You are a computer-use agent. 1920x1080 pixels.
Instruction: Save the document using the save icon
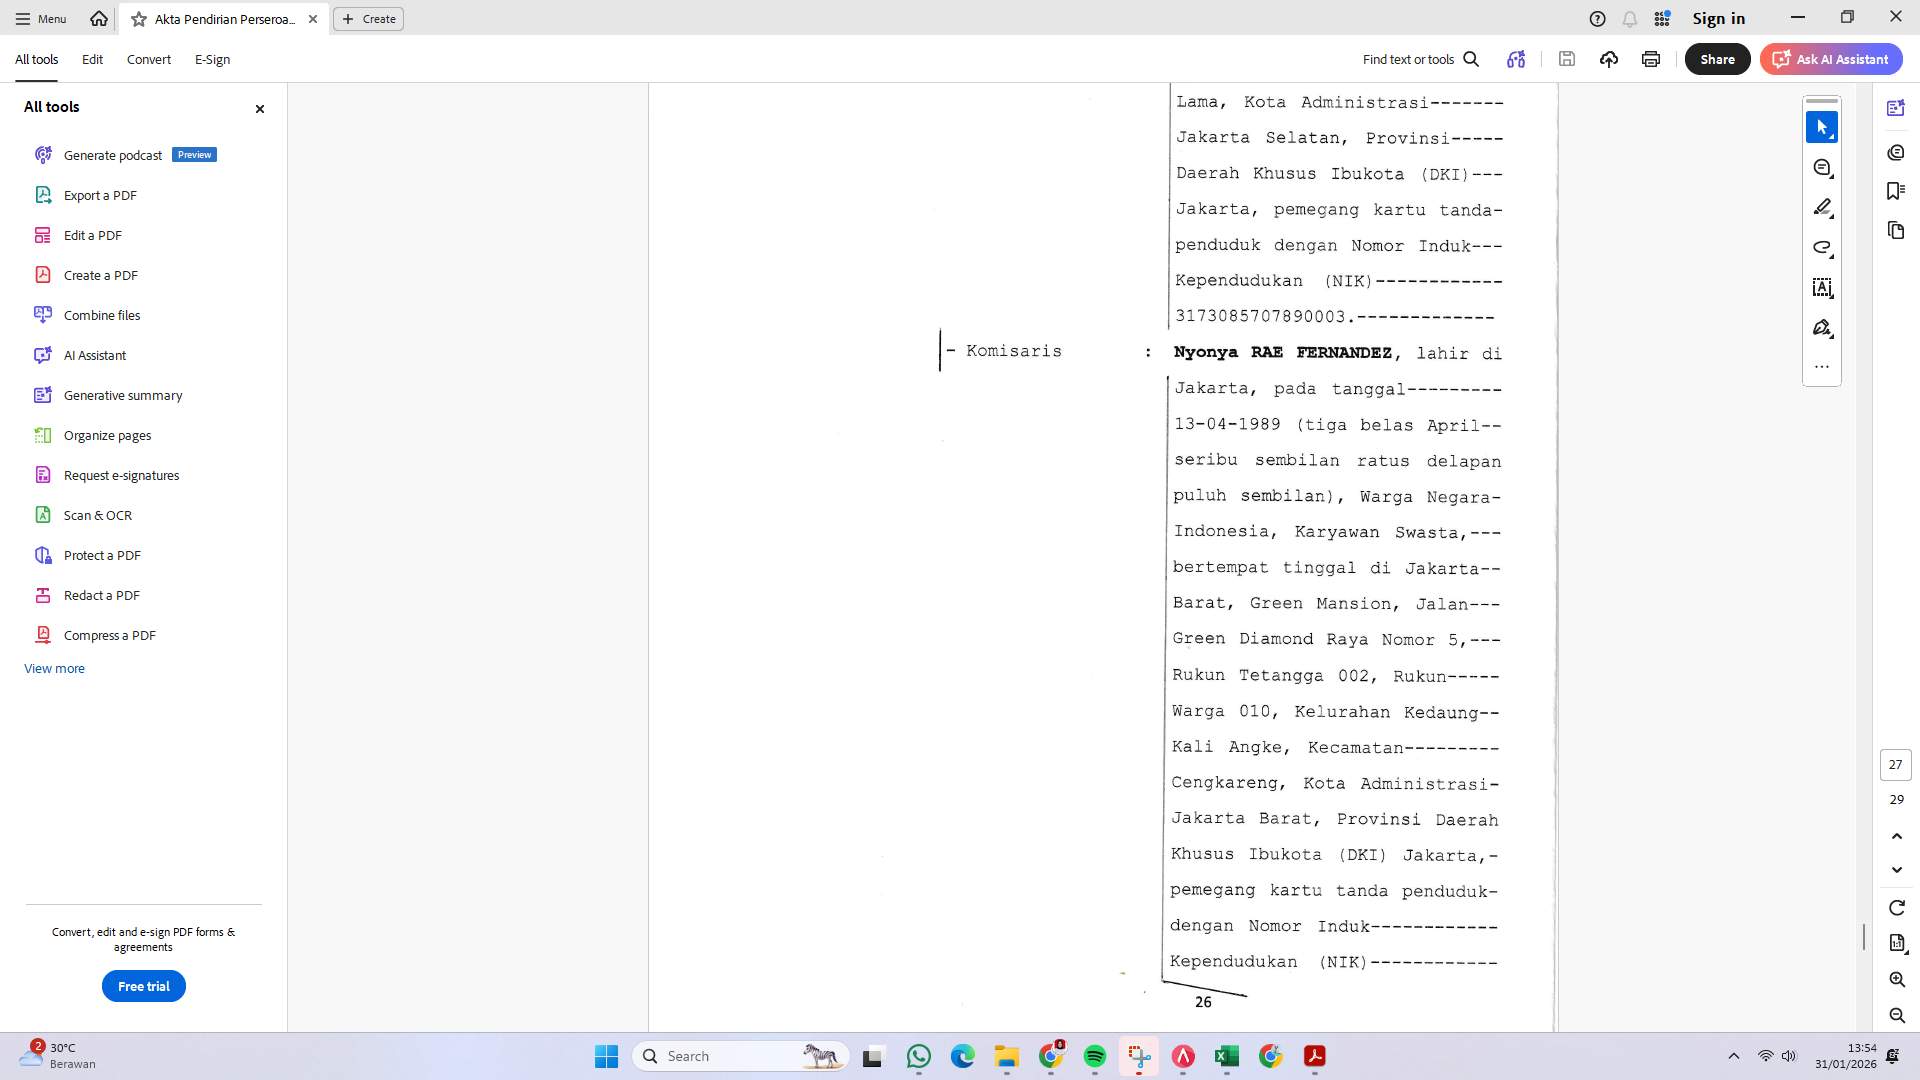point(1567,59)
